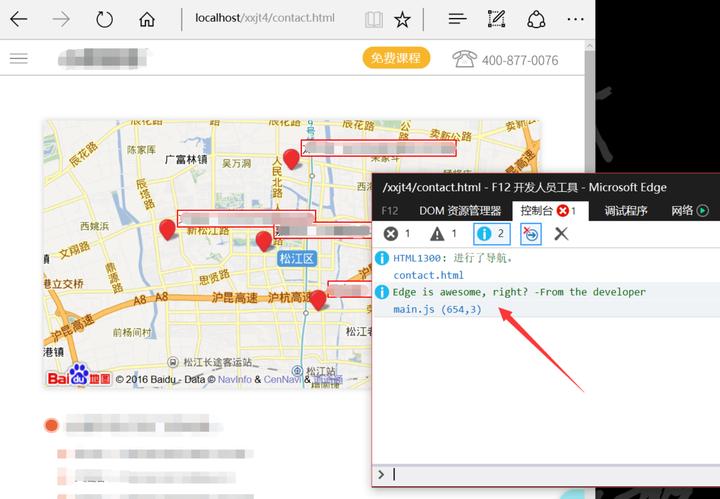Click the left map marker near 新松江路
This screenshot has height=499, width=720.
point(167,230)
